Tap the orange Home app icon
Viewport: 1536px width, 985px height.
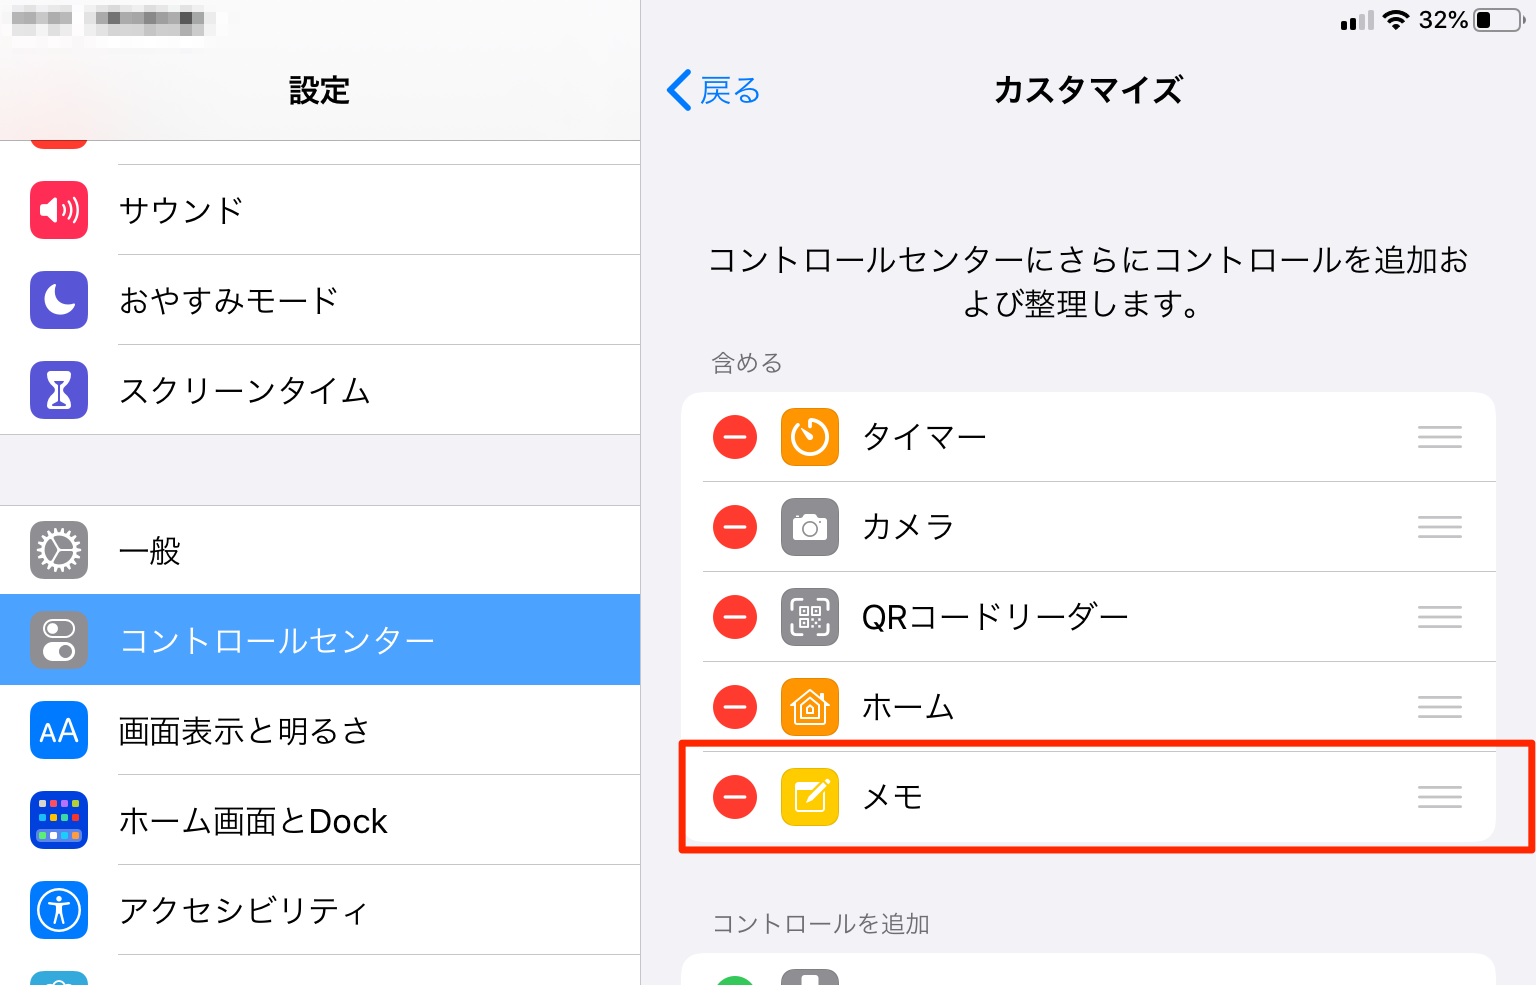810,707
